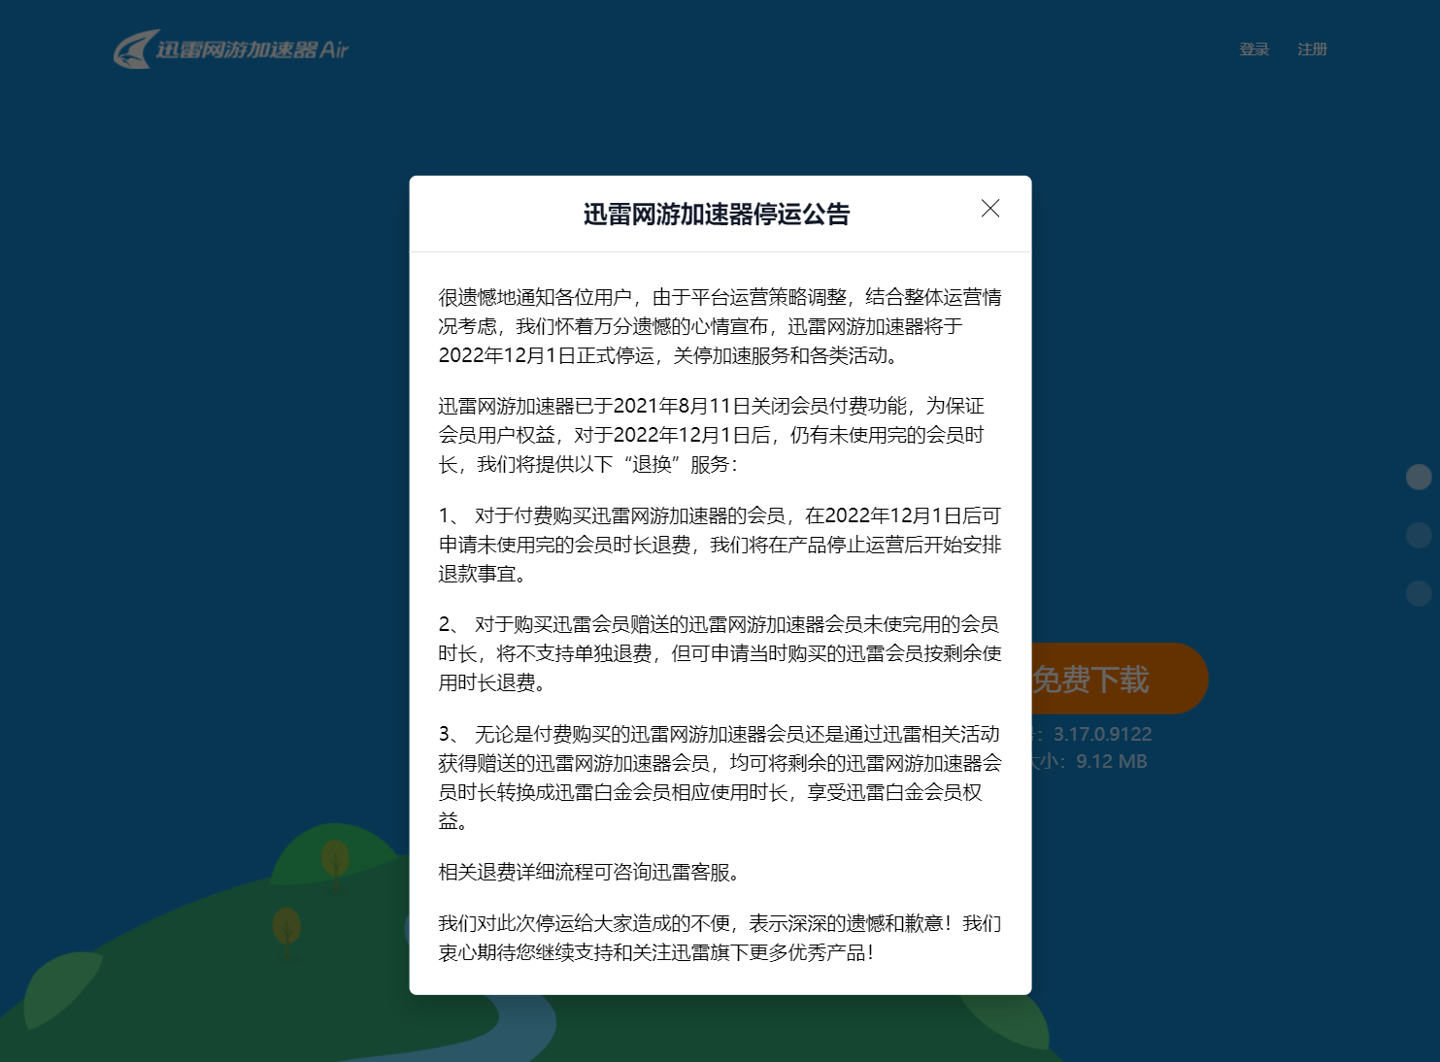This screenshot has width=1440, height=1062.
Task: Click the 登录 link in the navigation
Action: [1253, 49]
